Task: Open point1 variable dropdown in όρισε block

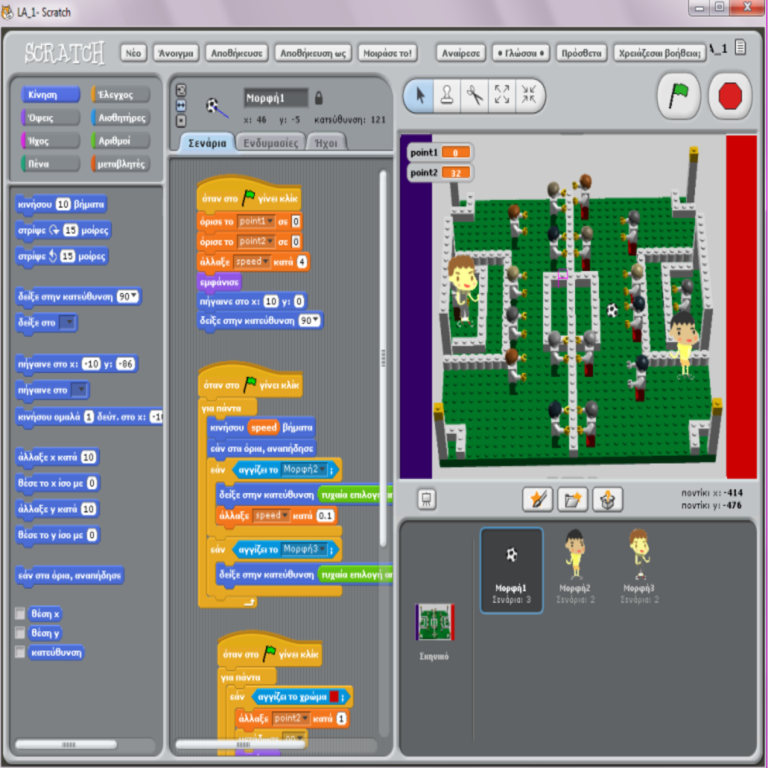Action: [269, 221]
